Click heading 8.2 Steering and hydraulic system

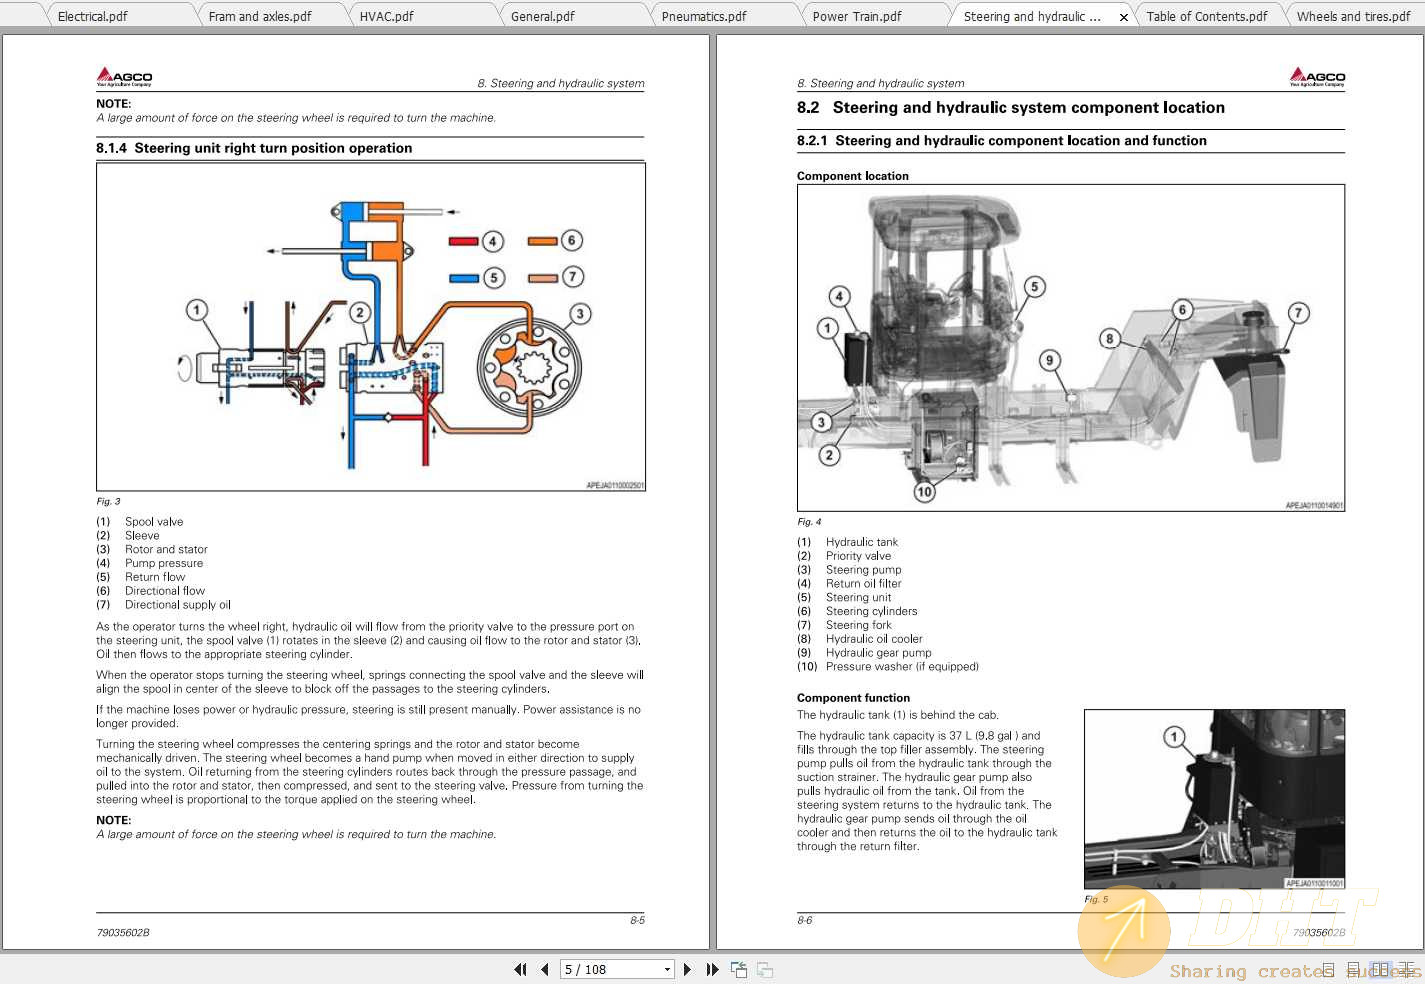pyautogui.click(x=1011, y=108)
